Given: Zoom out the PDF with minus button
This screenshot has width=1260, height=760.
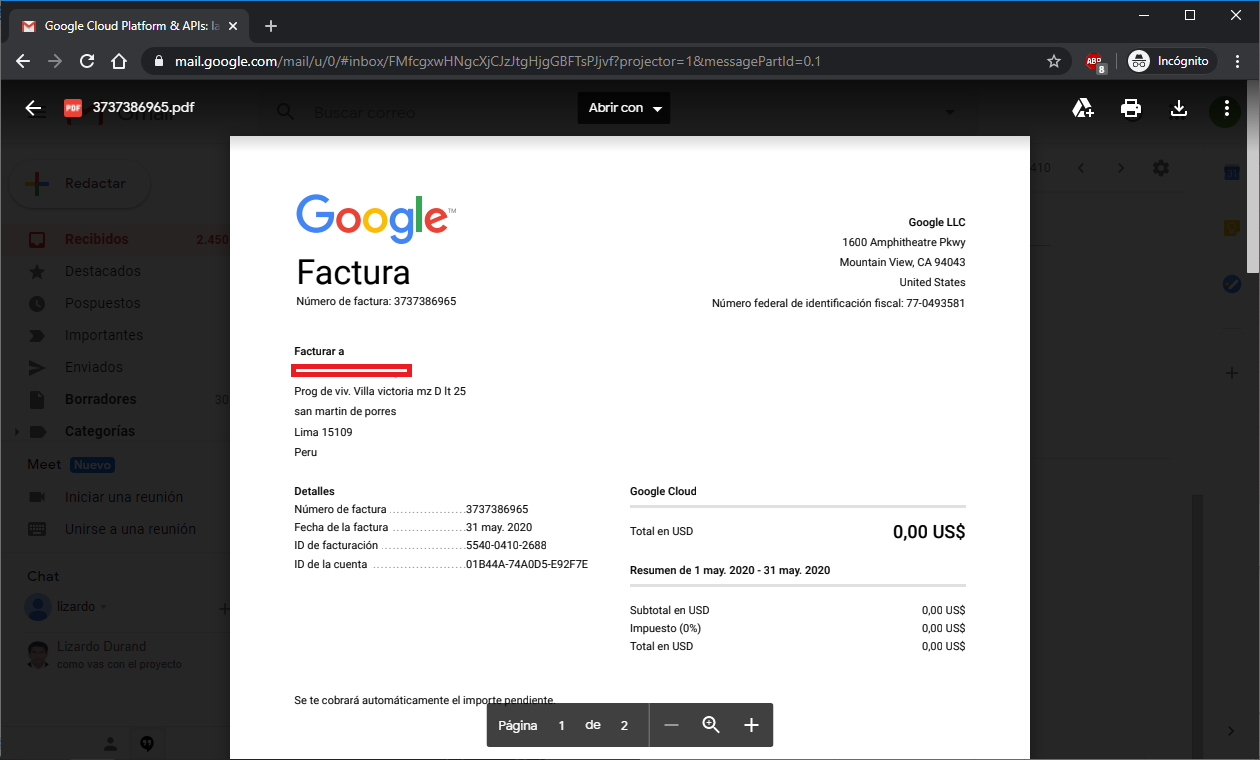Looking at the screenshot, I should pyautogui.click(x=671, y=725).
